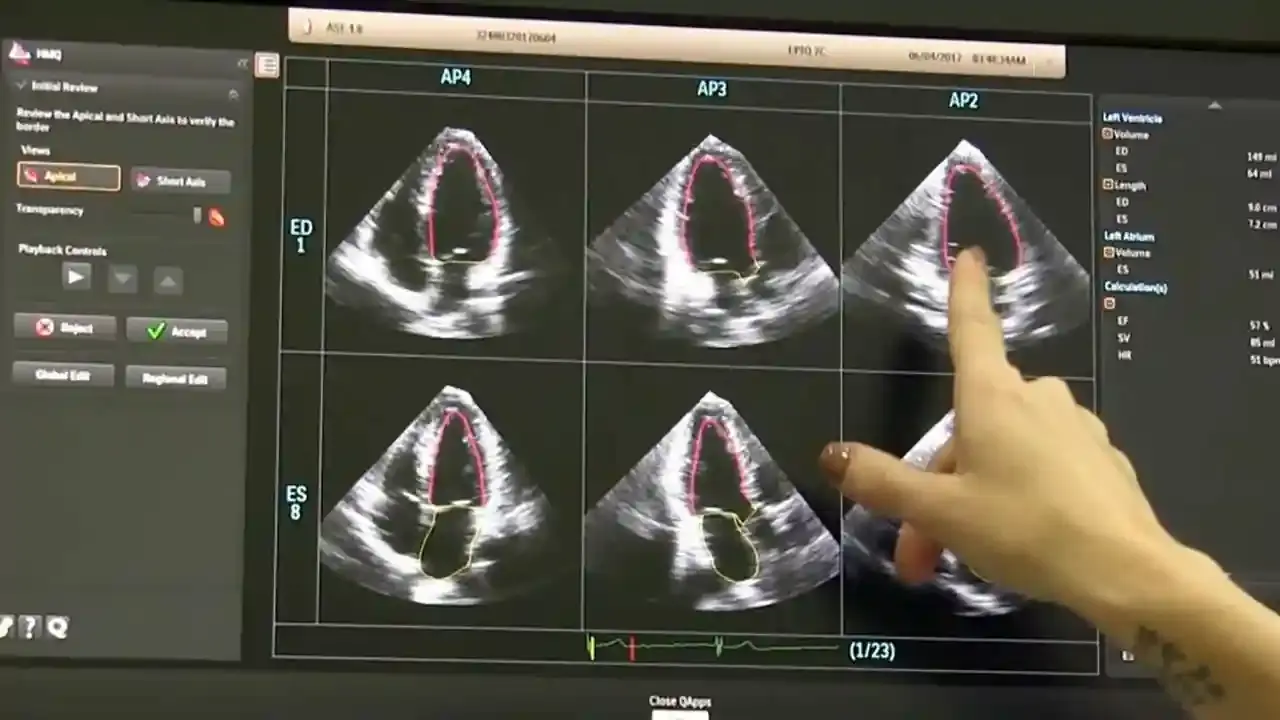Image resolution: width=1280 pixels, height=720 pixels.
Task: Click the red marker on the ECG timeline
Action: click(x=632, y=649)
